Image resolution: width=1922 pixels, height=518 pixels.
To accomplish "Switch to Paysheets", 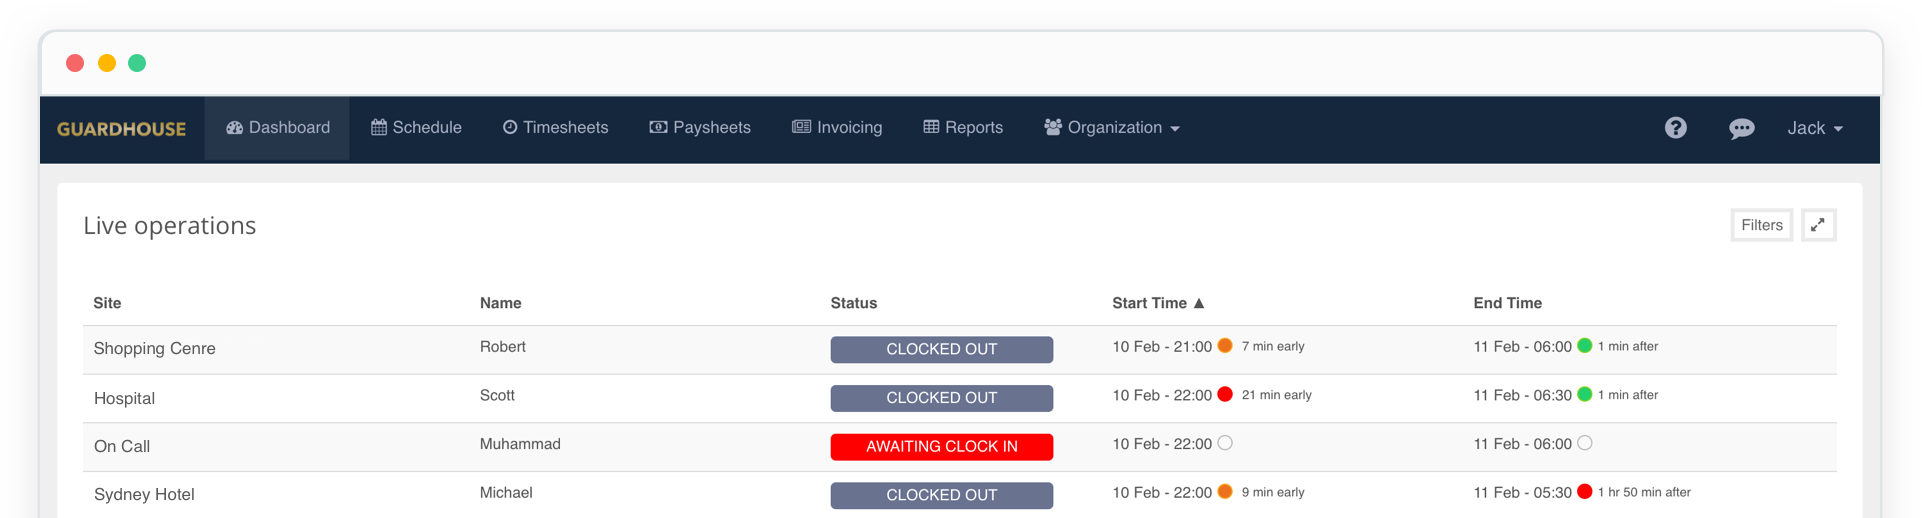I will 700,128.
